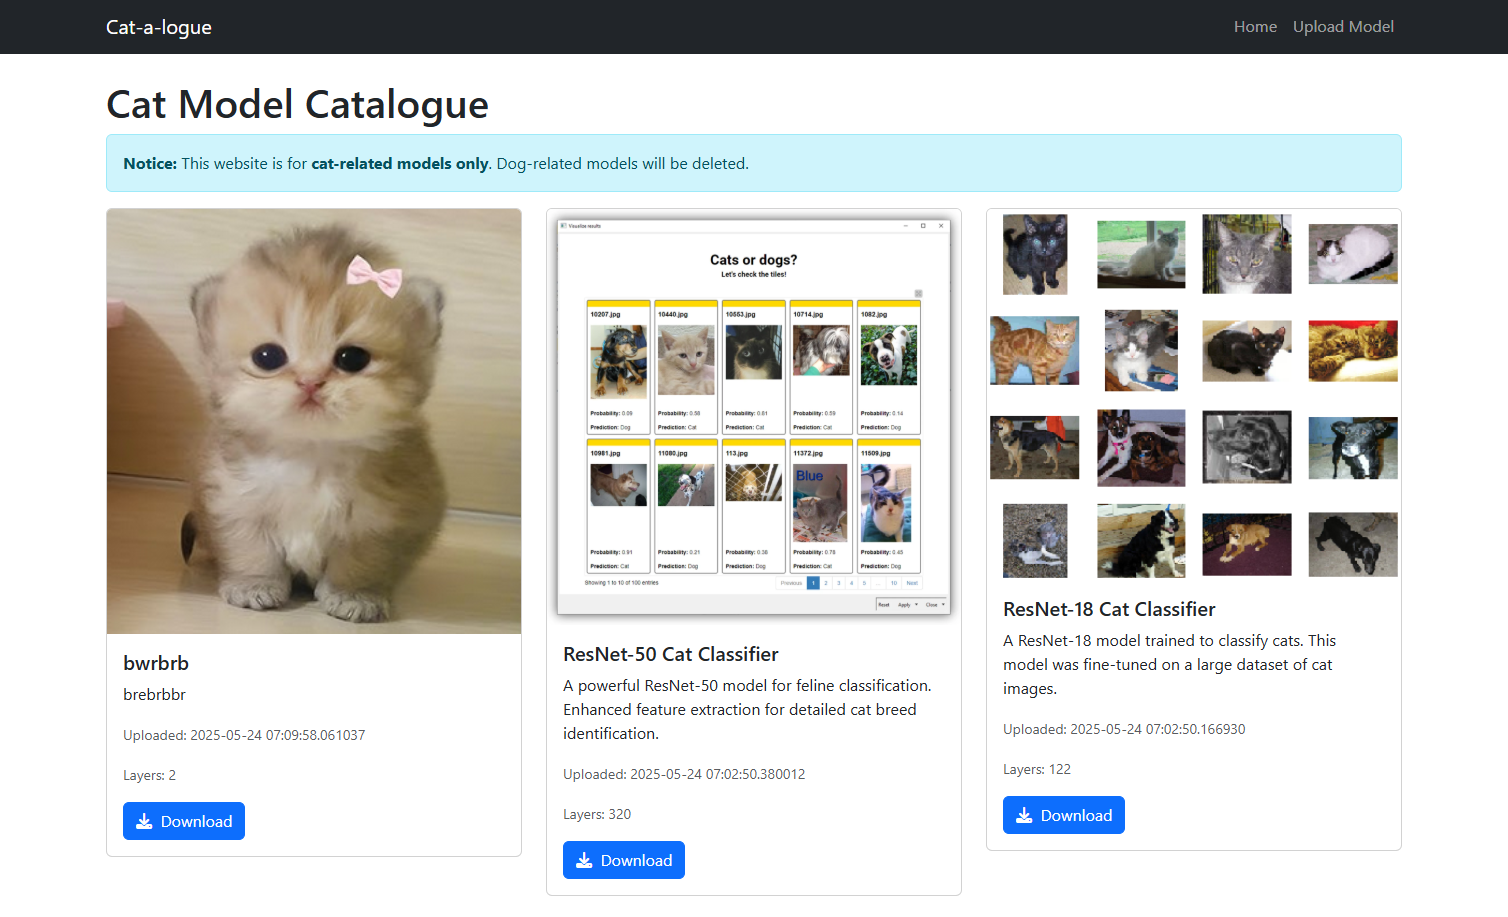This screenshot has height=917, width=1508.
Task: Click the kitten with pink bow image
Action: 314,421
